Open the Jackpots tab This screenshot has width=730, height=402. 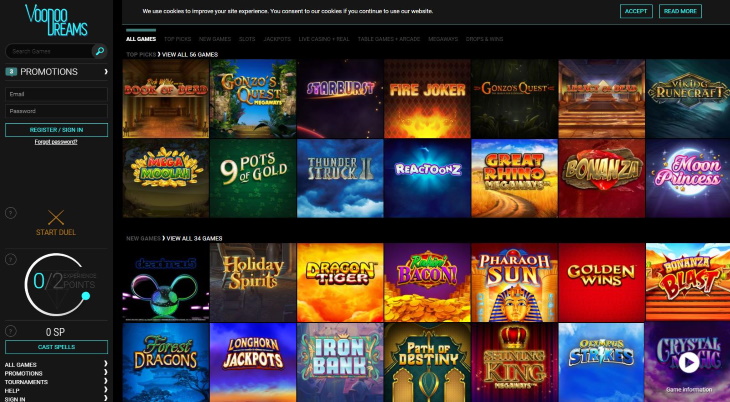tap(277, 39)
